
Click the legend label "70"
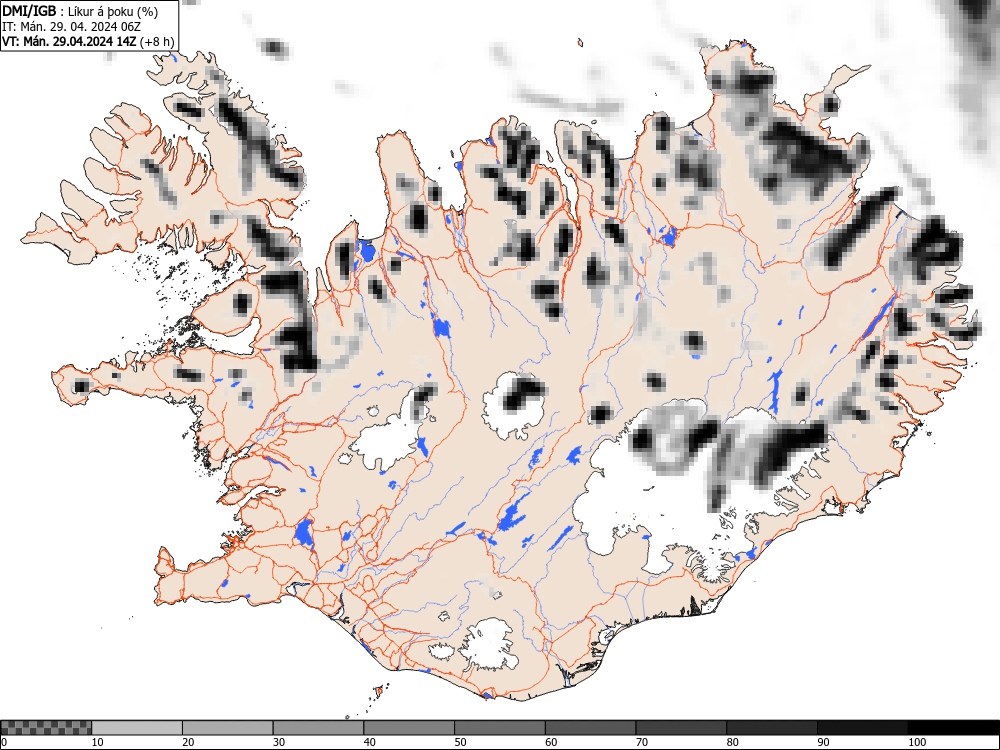(642, 742)
